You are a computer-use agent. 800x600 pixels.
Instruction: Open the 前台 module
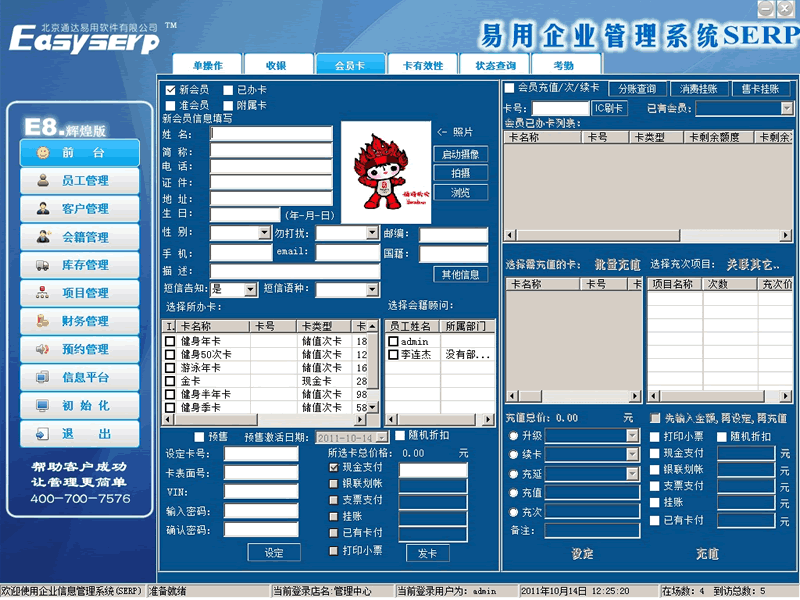[80, 153]
